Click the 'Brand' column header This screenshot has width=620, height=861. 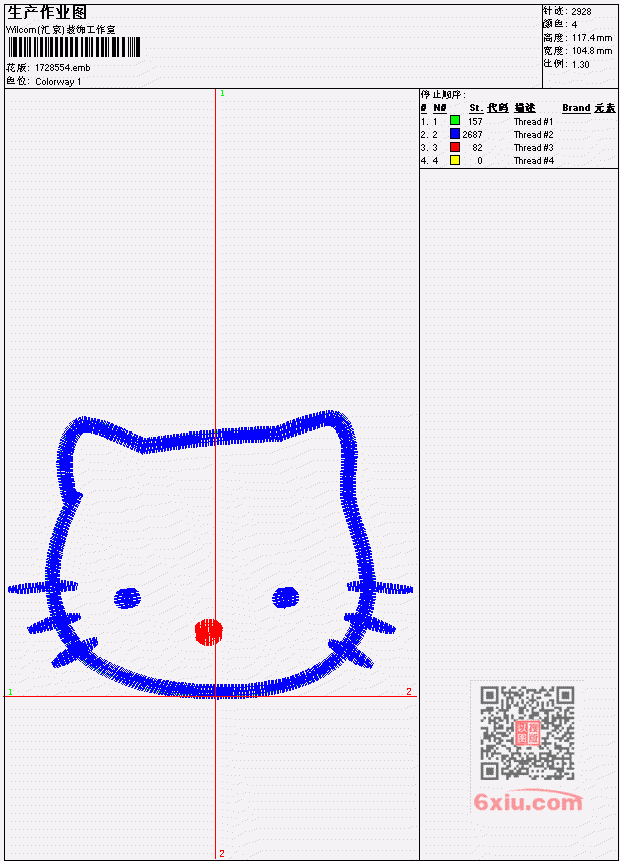coord(576,108)
